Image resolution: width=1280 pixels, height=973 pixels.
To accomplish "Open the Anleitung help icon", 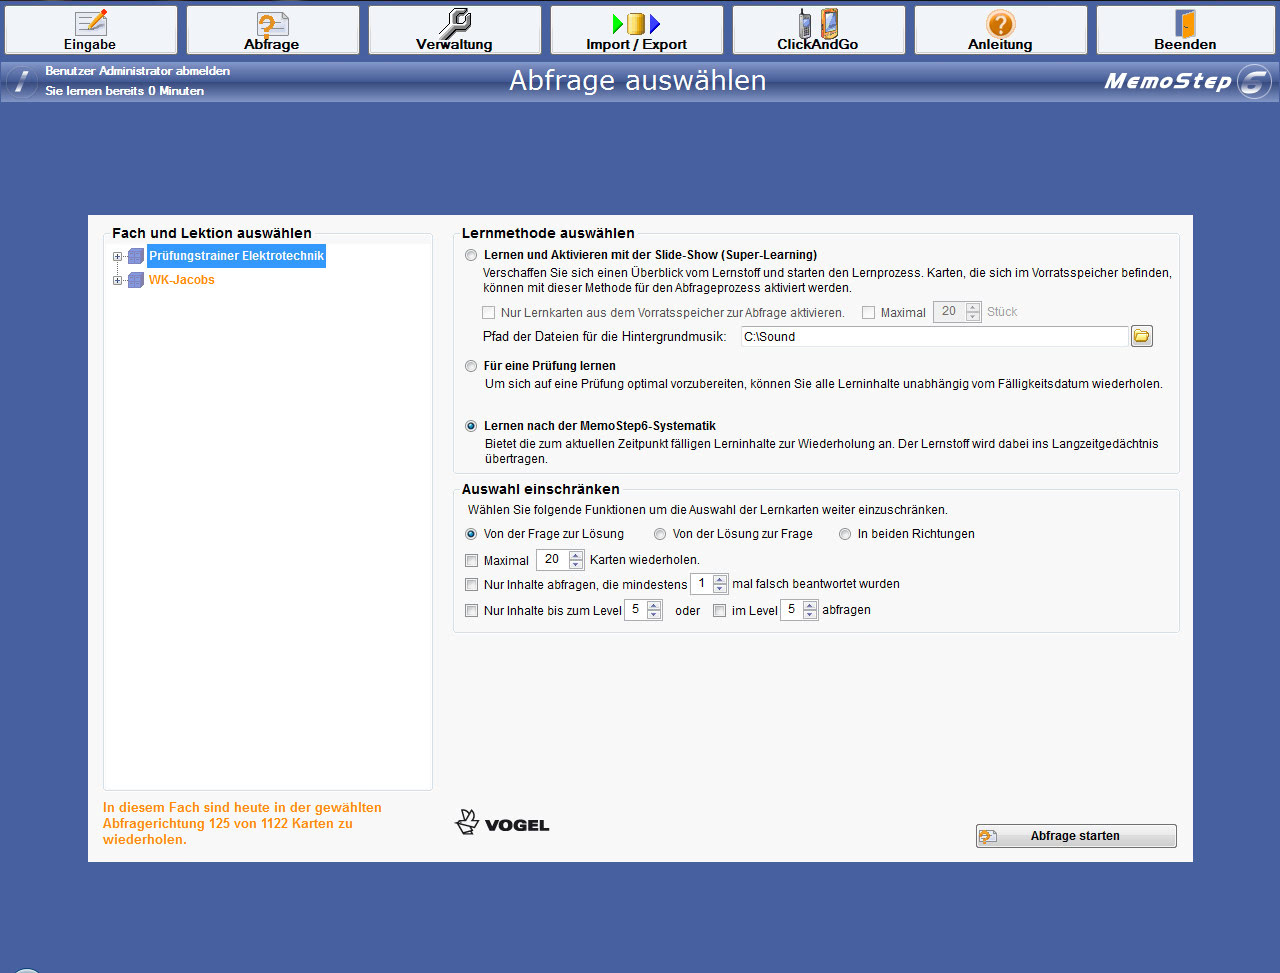I will point(1000,23).
